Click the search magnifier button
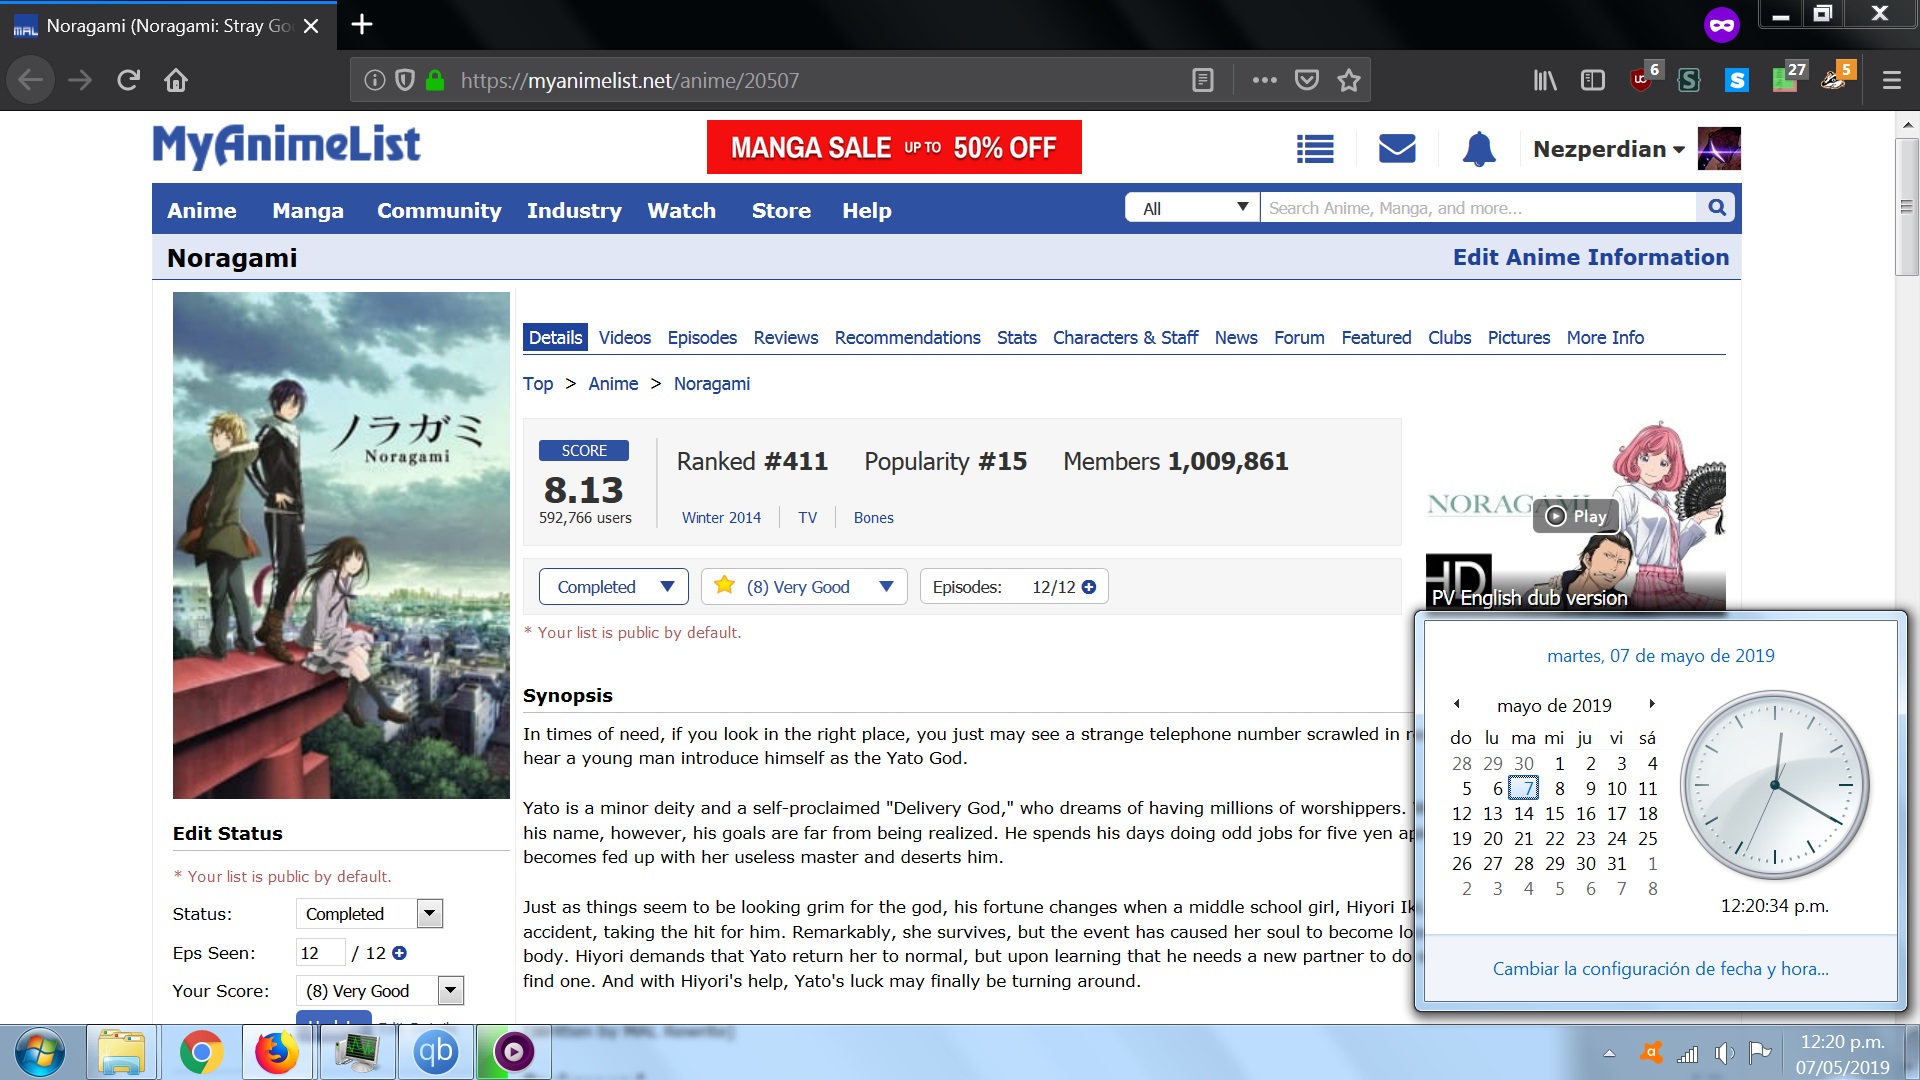The height and width of the screenshot is (1080, 1920). pyautogui.click(x=1717, y=207)
